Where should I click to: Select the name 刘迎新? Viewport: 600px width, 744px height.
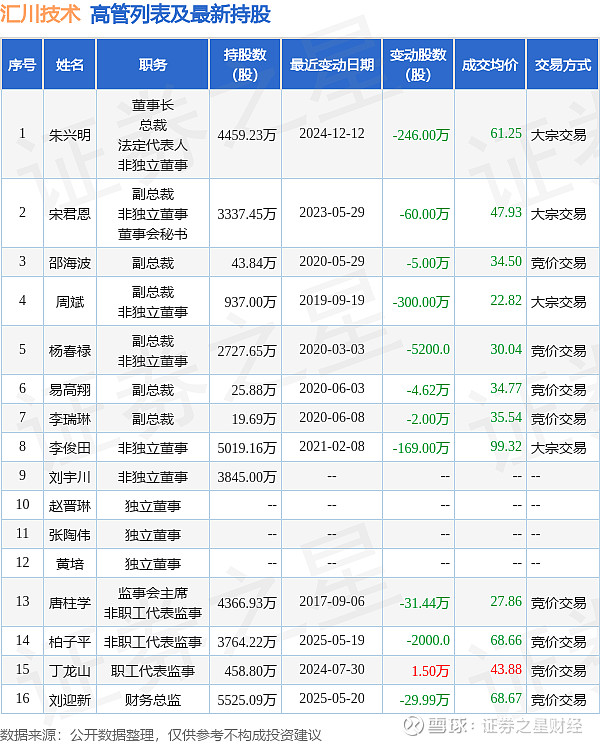70,700
